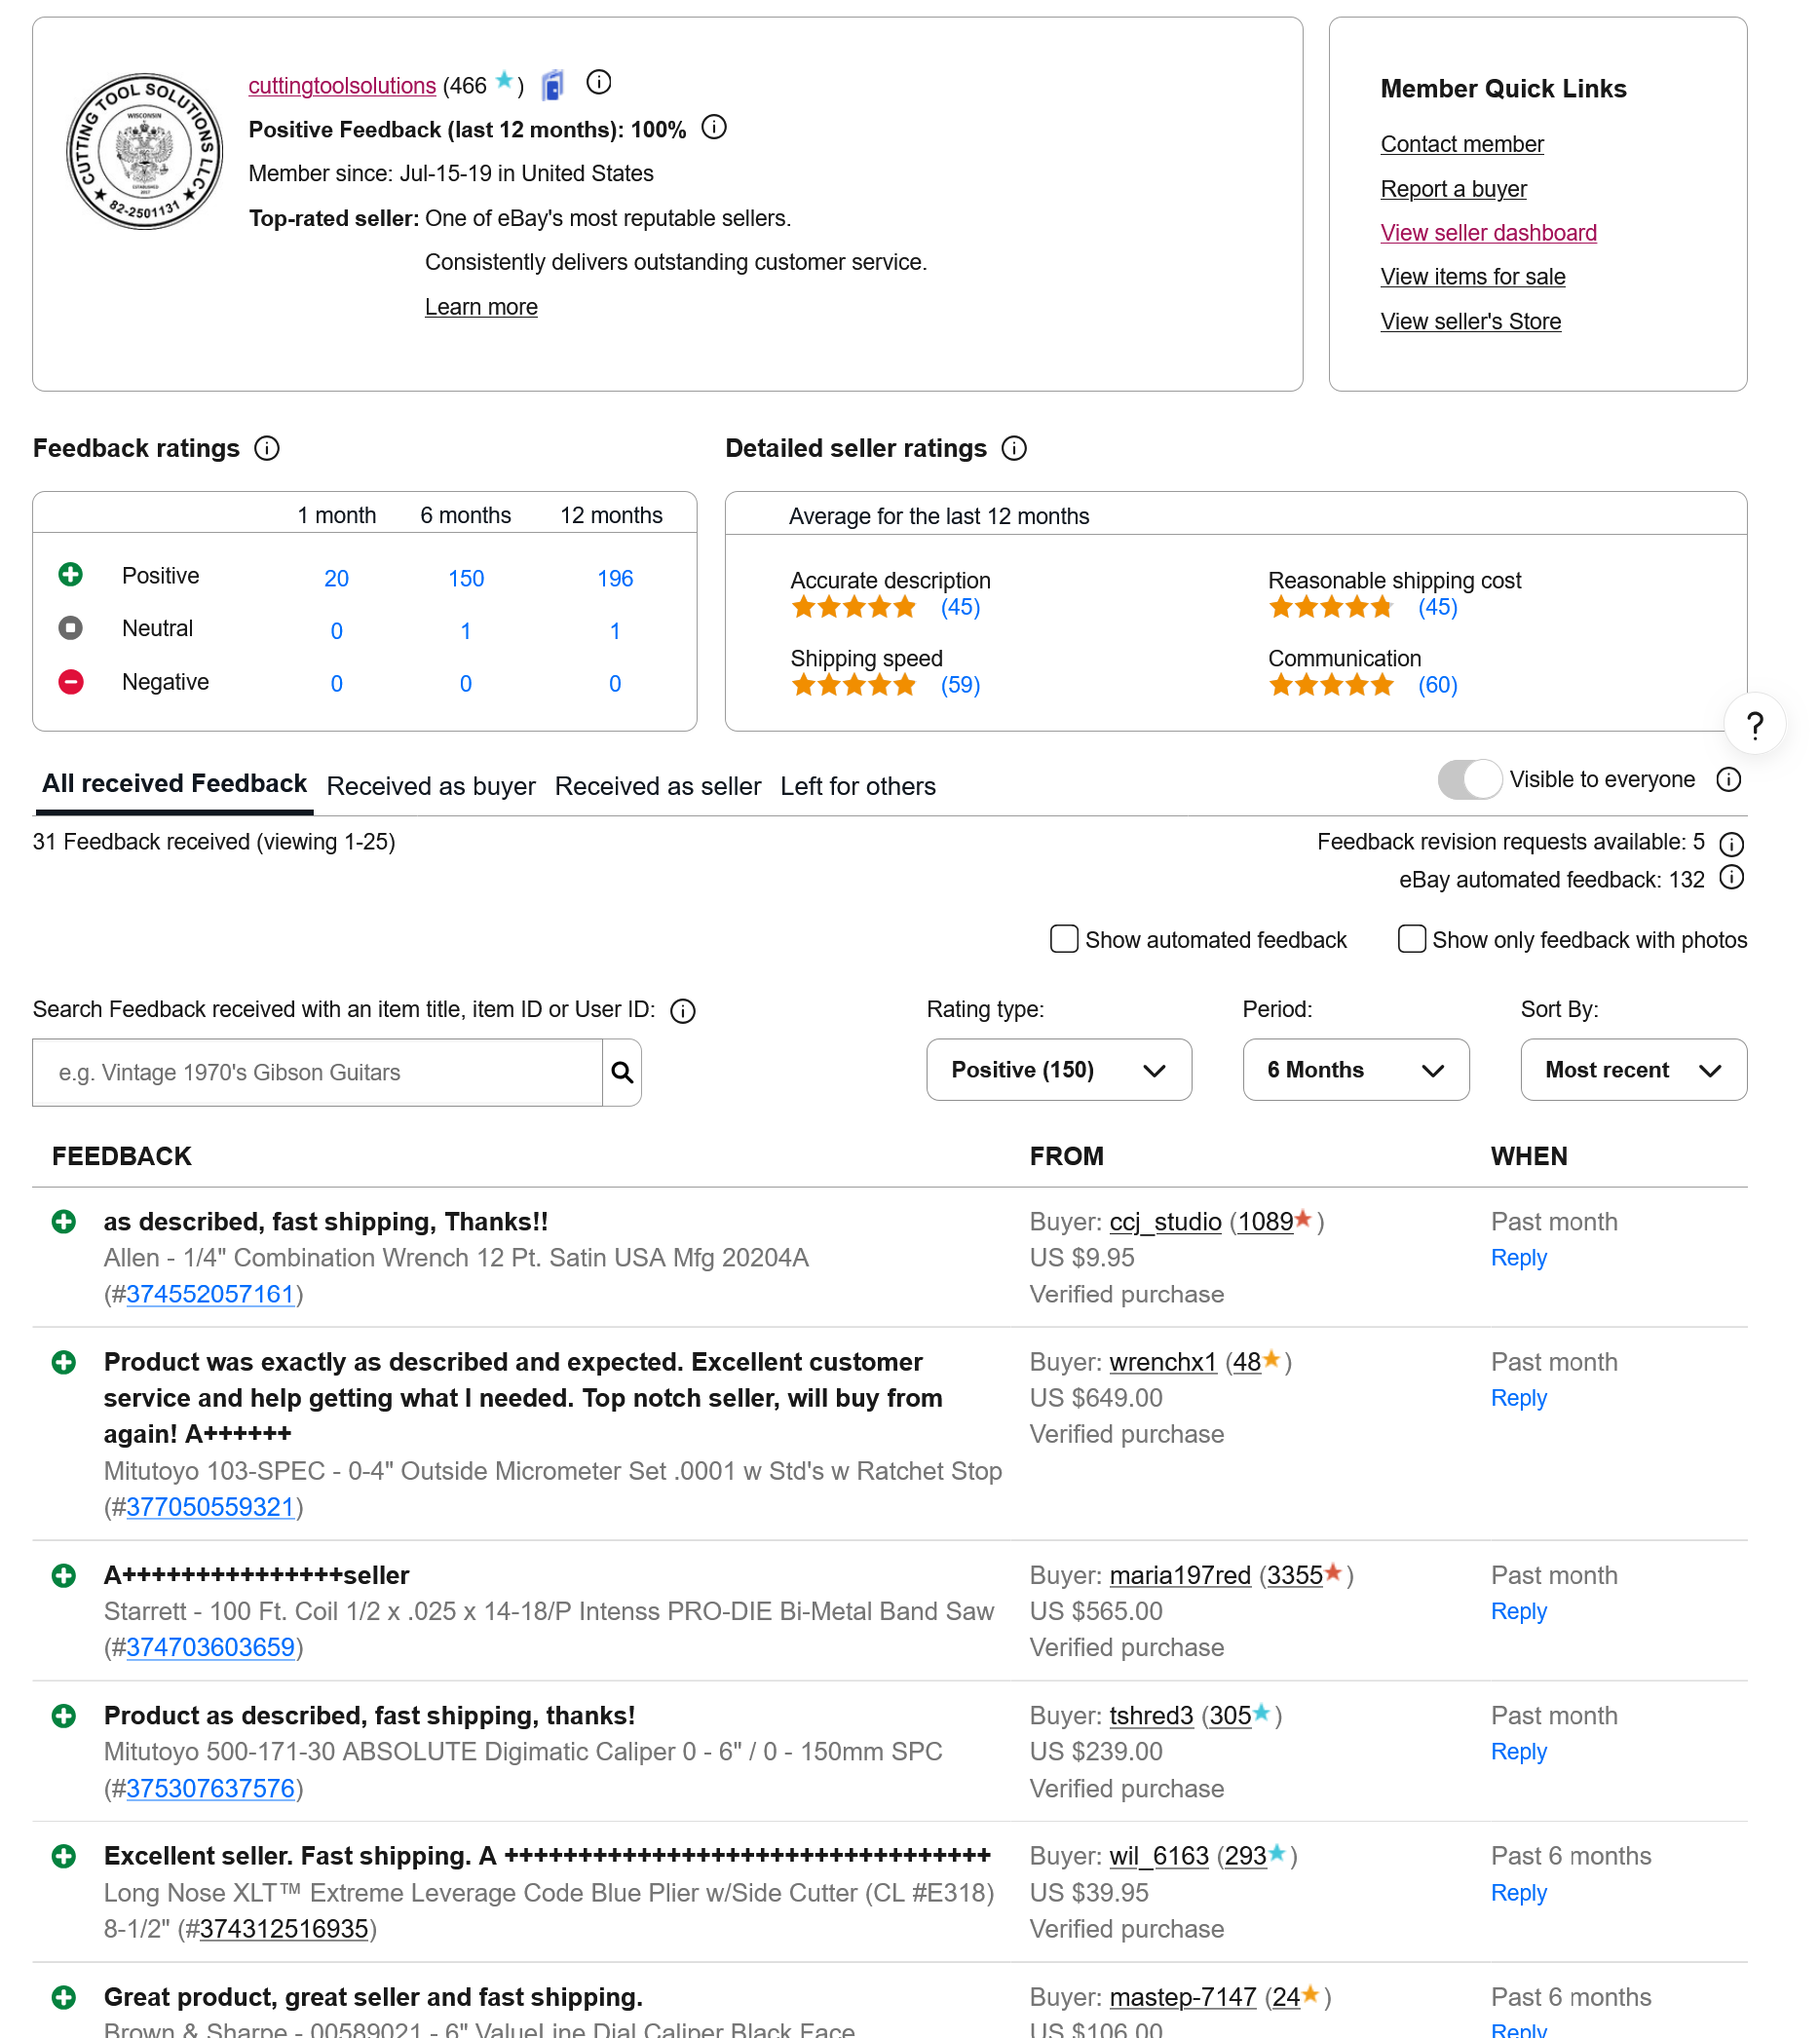Click the eBay Store icon beside seller name
The width and height of the screenshot is (1820, 2038).
[553, 86]
